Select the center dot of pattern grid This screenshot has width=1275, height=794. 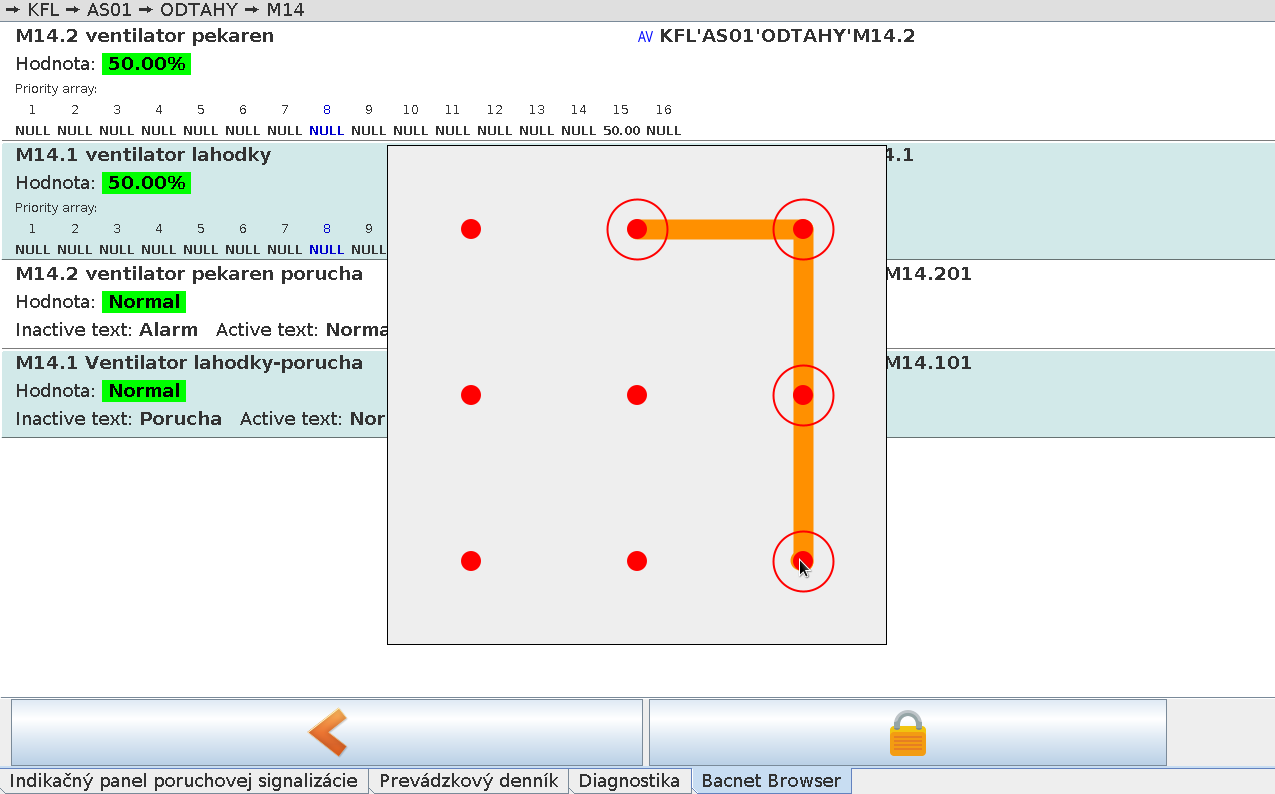(x=637, y=395)
